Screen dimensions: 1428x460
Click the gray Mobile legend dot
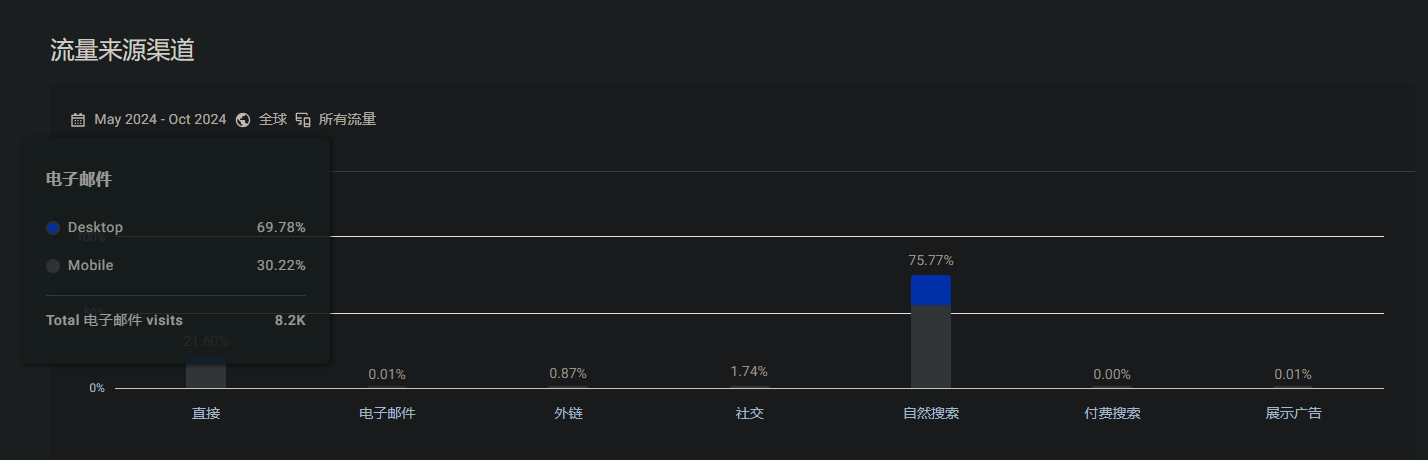point(53,266)
